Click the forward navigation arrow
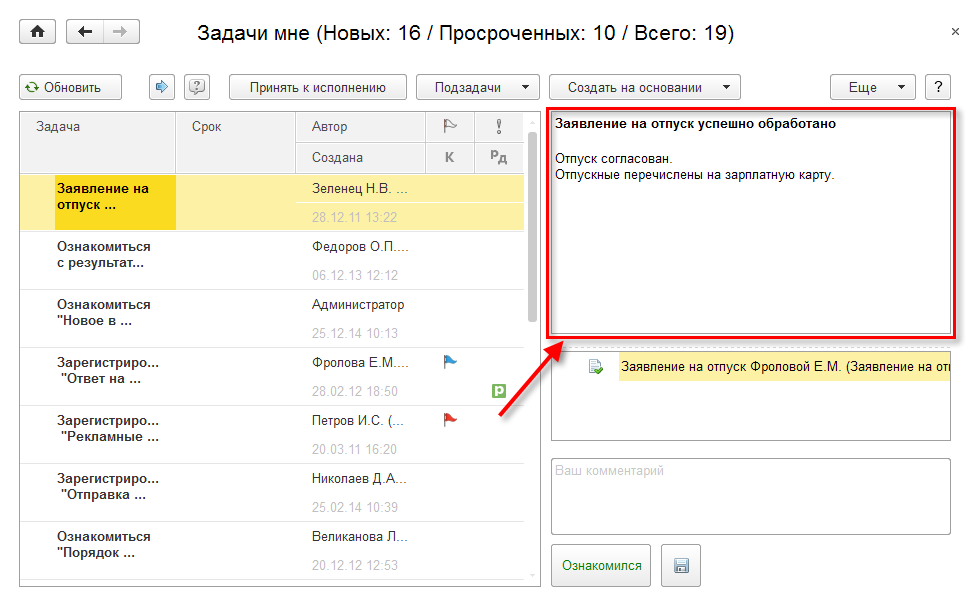977x601 pixels. (121, 32)
